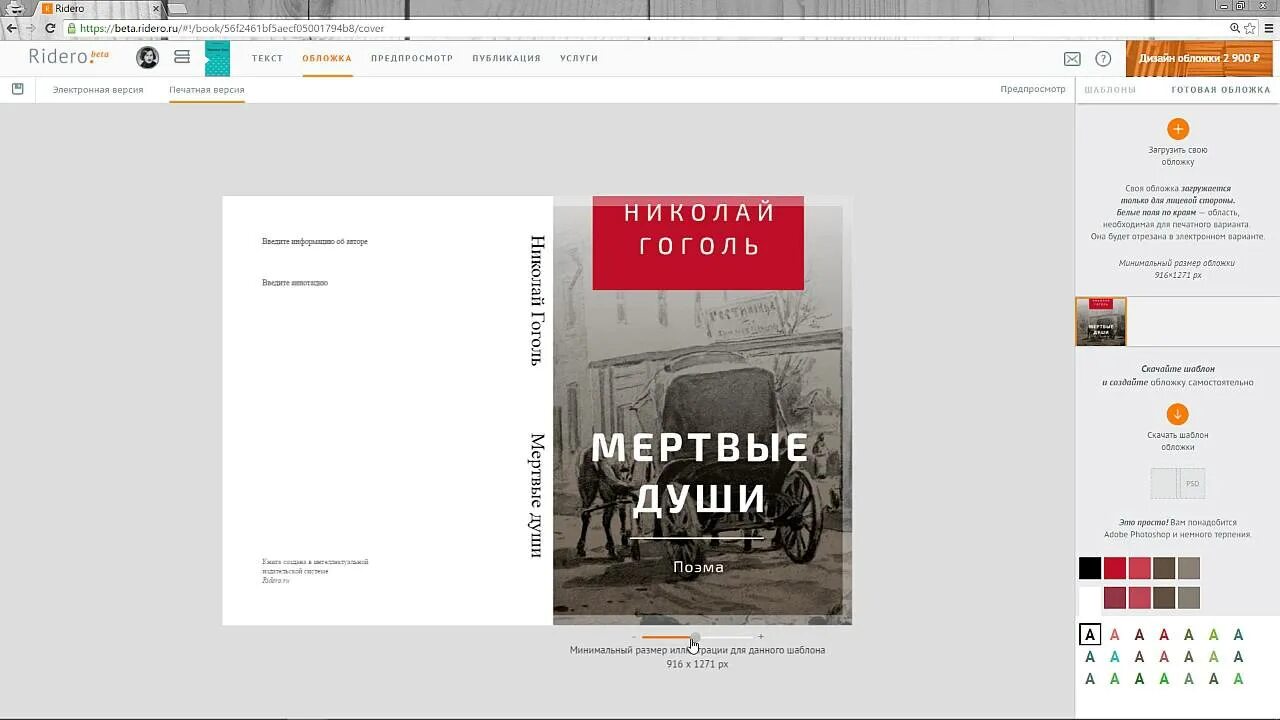Open the book list stack icon
1280x720 pixels.
pyautogui.click(x=182, y=57)
